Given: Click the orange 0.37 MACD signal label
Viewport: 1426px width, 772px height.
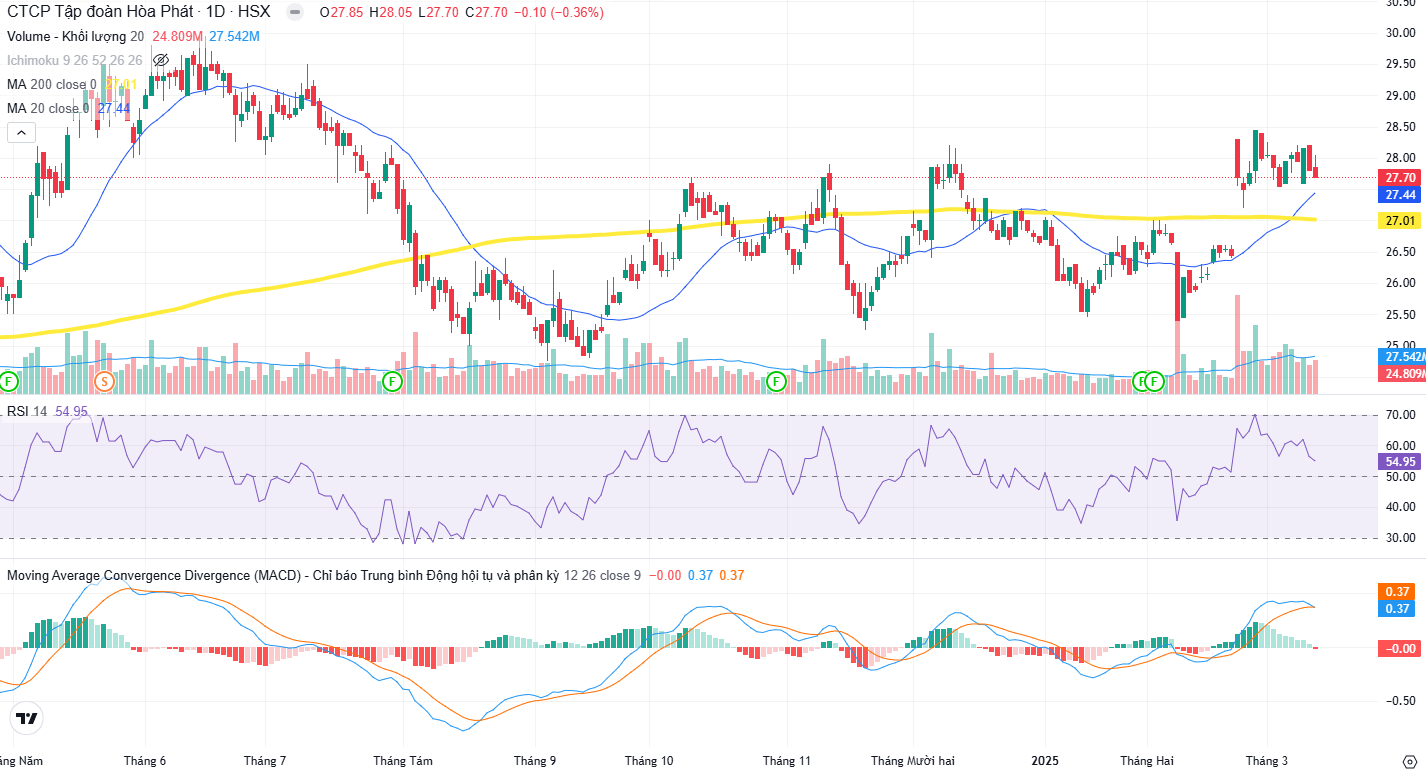Looking at the screenshot, I should coord(1398,591).
